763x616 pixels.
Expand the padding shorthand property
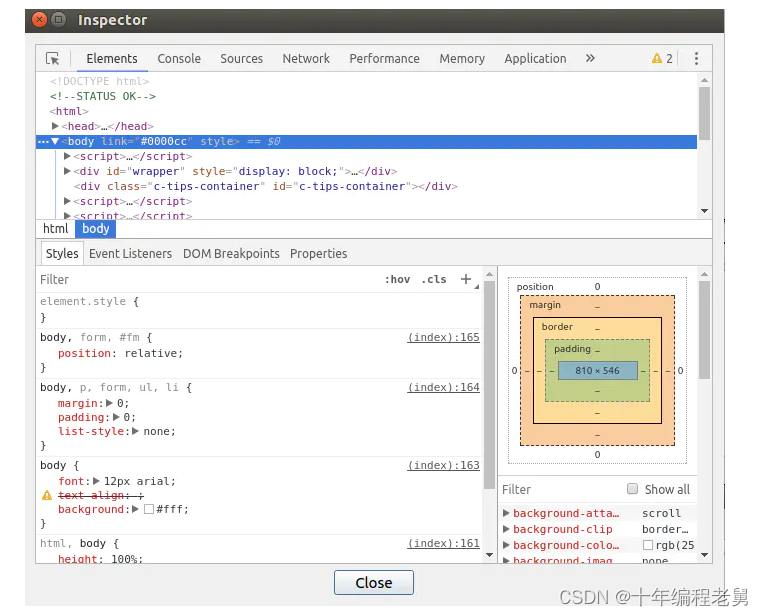[116, 417]
